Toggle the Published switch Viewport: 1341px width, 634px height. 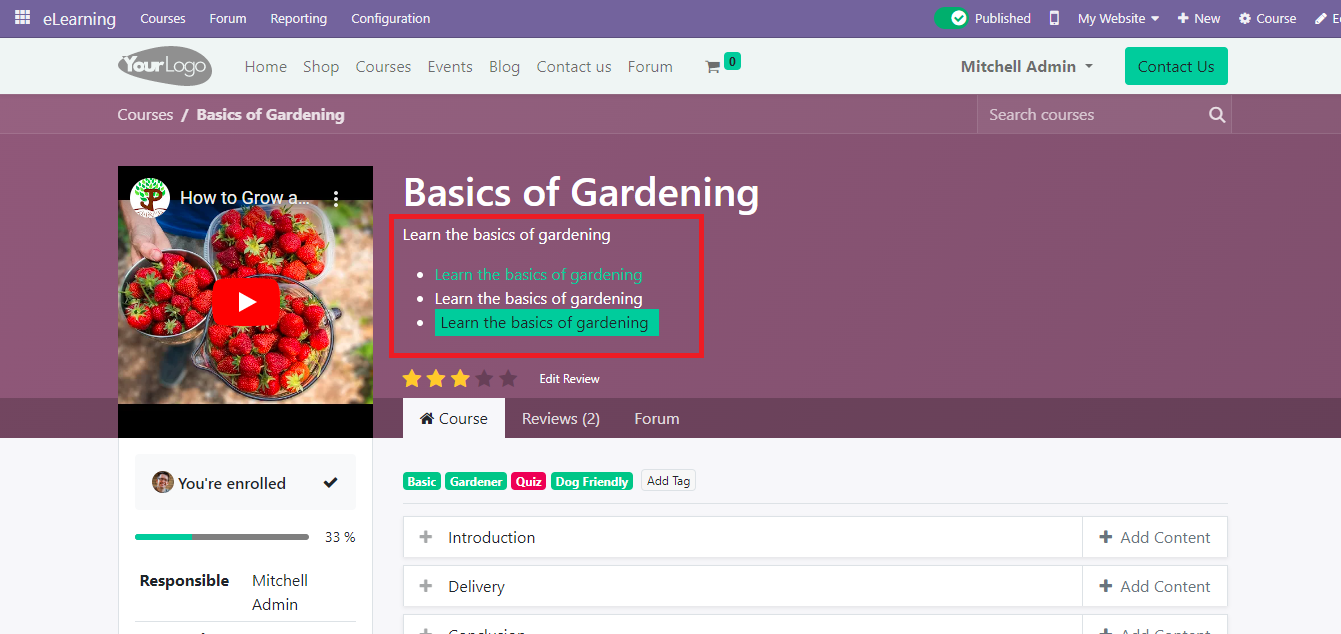pyautogui.click(x=951, y=18)
